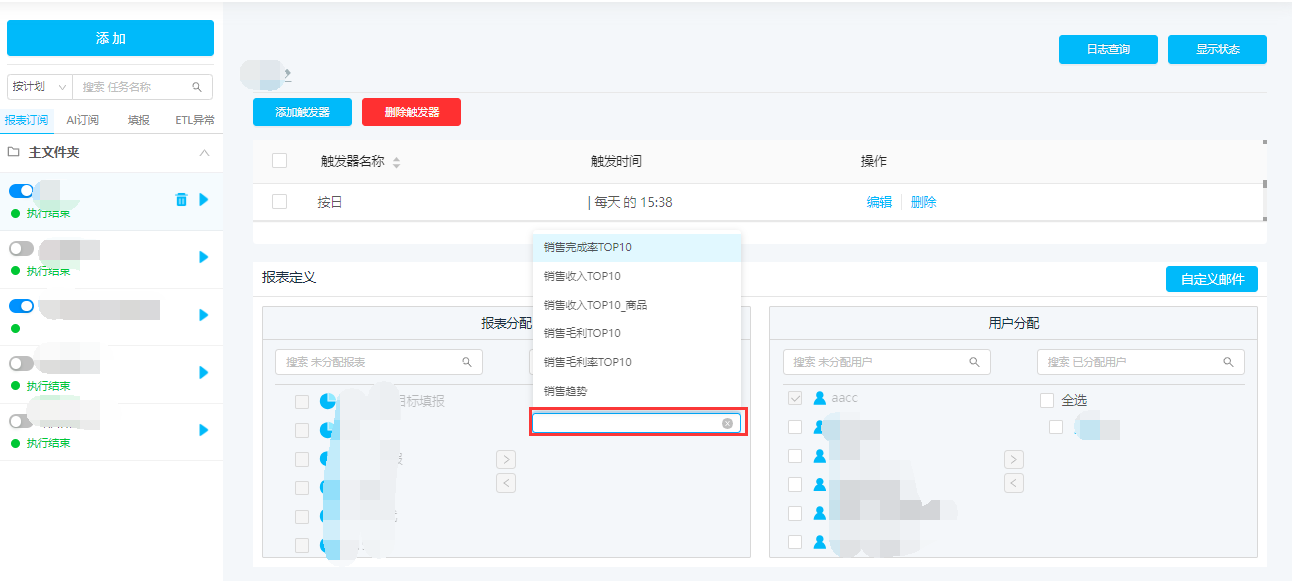Viewport: 1292px width, 581px height.
Task: Toggle the switch on the selected task row
Action: coord(21,191)
